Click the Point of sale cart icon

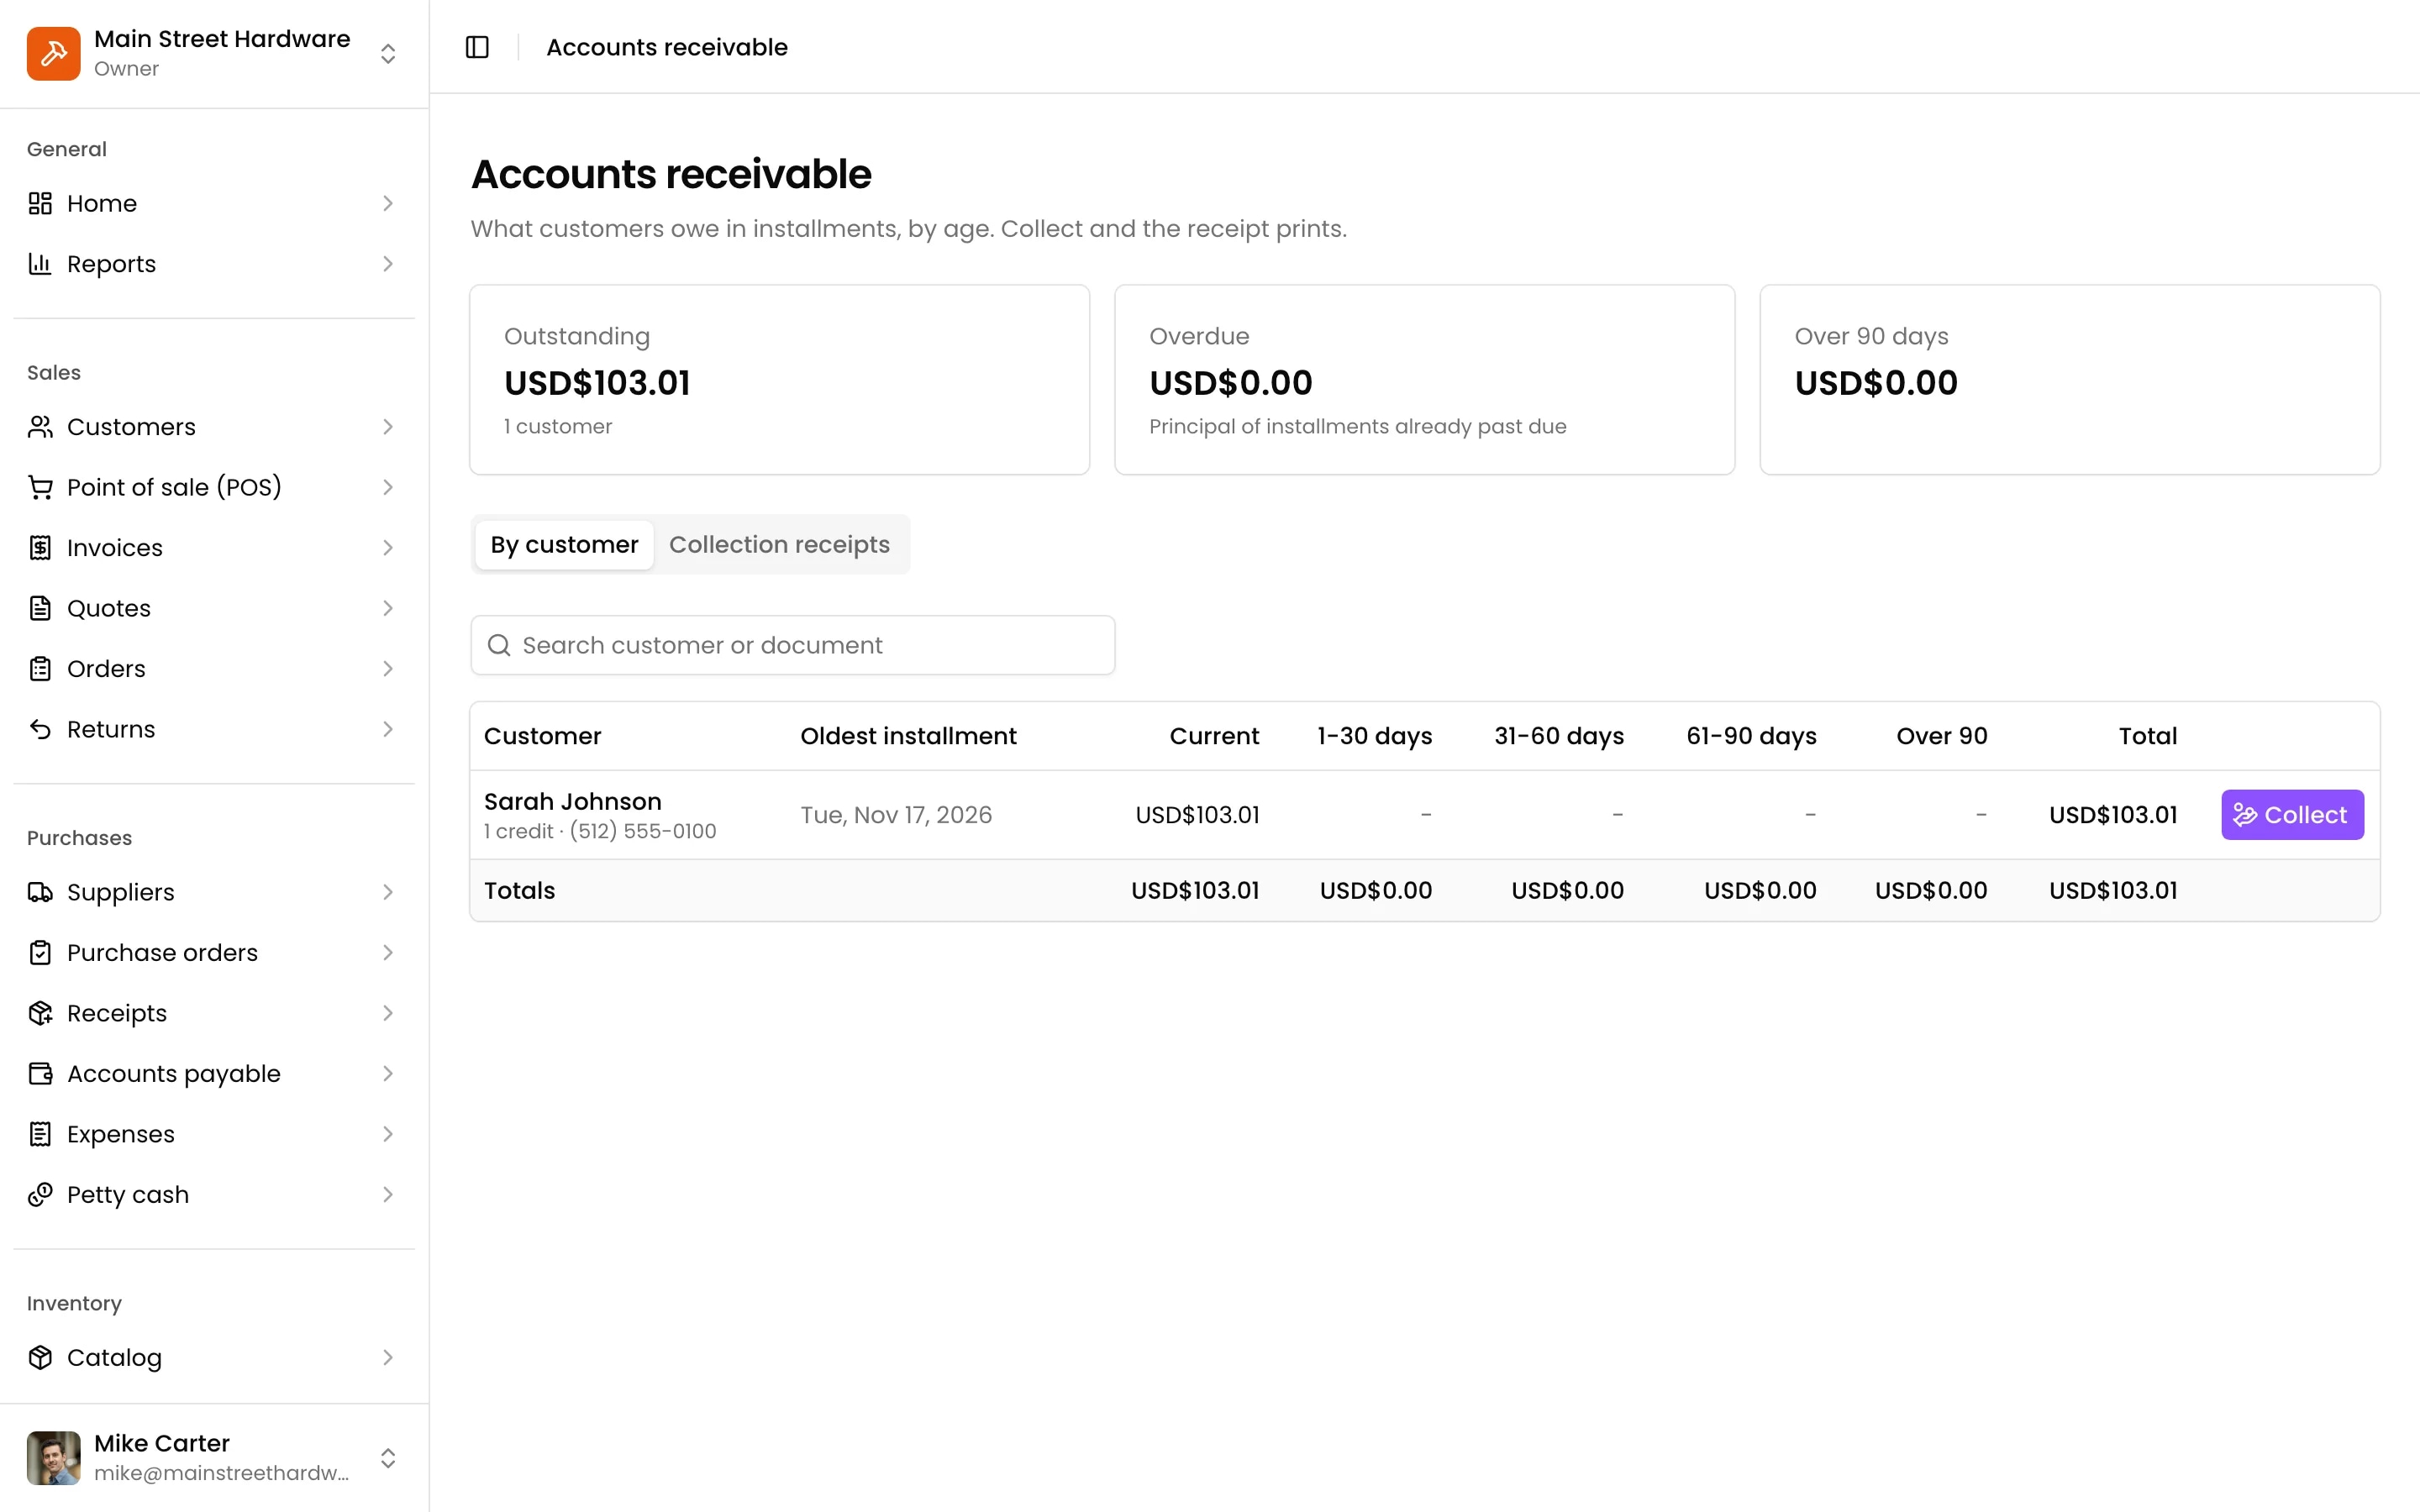[40, 487]
